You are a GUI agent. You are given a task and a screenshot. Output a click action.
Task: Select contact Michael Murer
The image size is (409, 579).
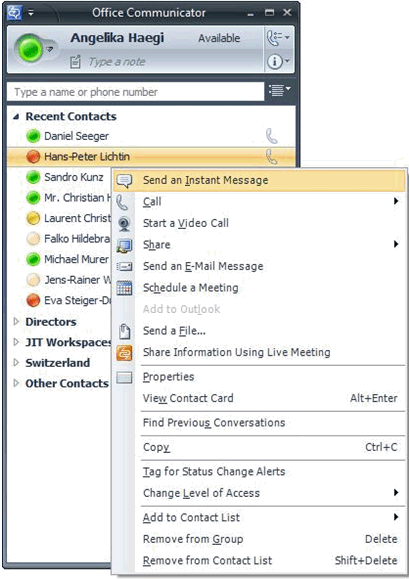click(x=76, y=259)
